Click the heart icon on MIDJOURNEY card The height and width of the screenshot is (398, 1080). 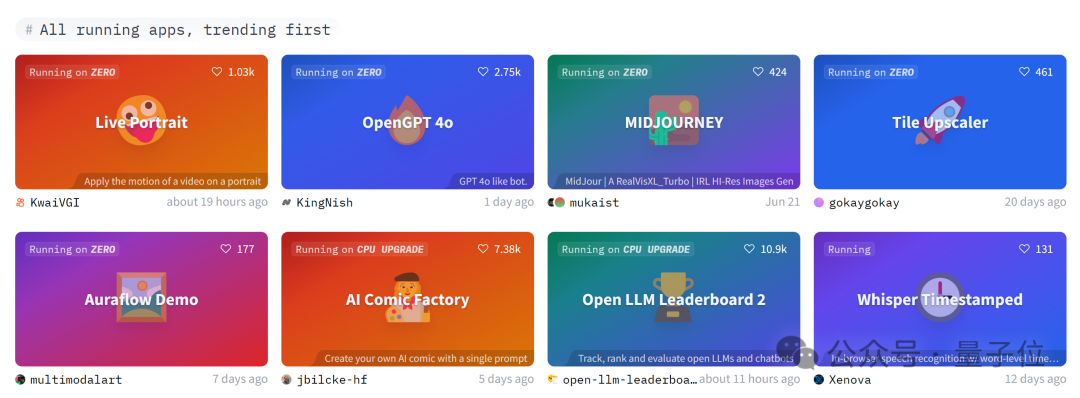tap(758, 72)
